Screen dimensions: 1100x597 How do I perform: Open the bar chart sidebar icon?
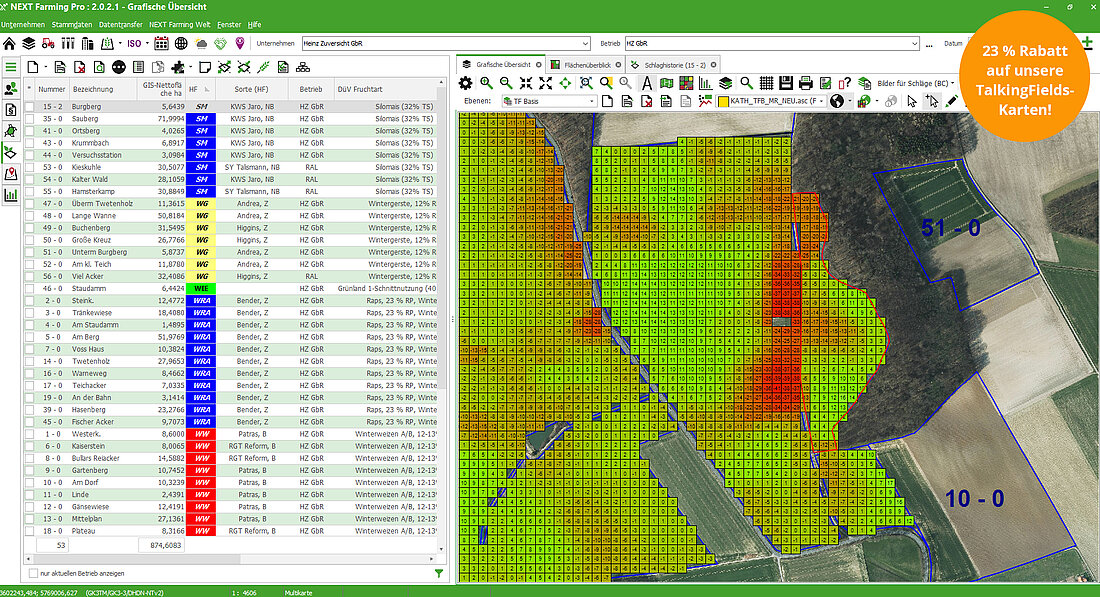pyautogui.click(x=11, y=195)
